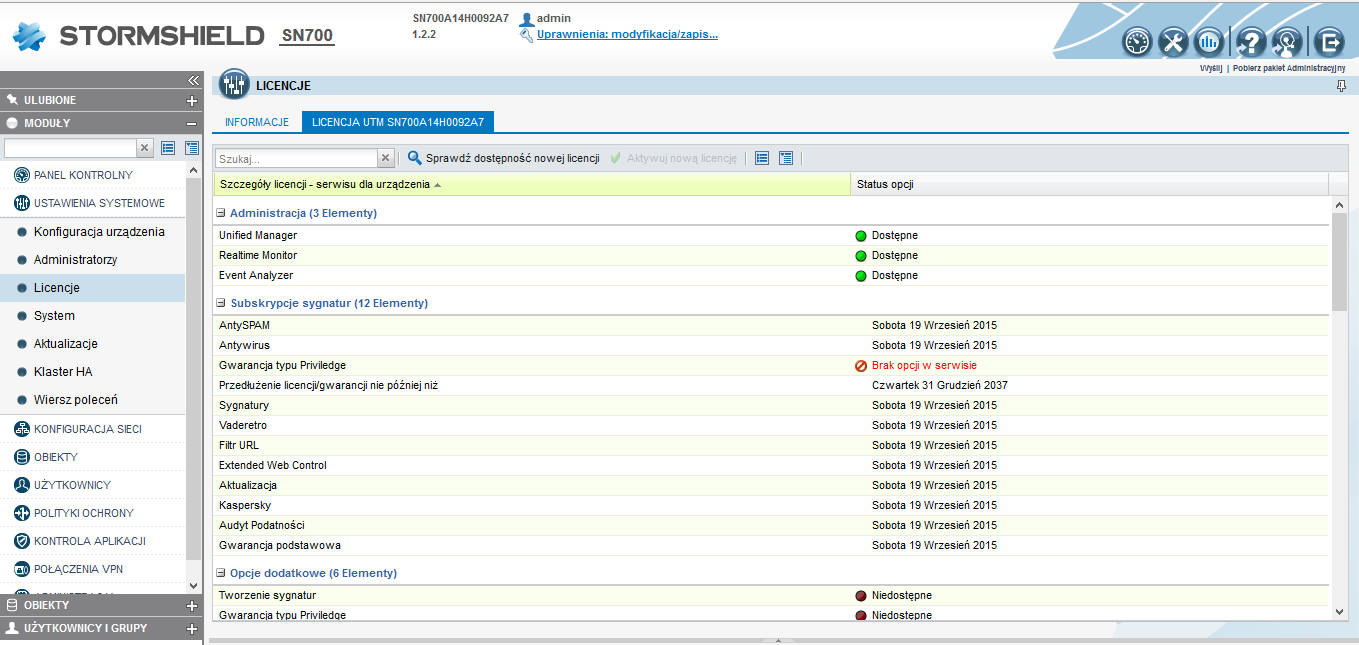Select Licencje sidebar item

pyautogui.click(x=92, y=288)
